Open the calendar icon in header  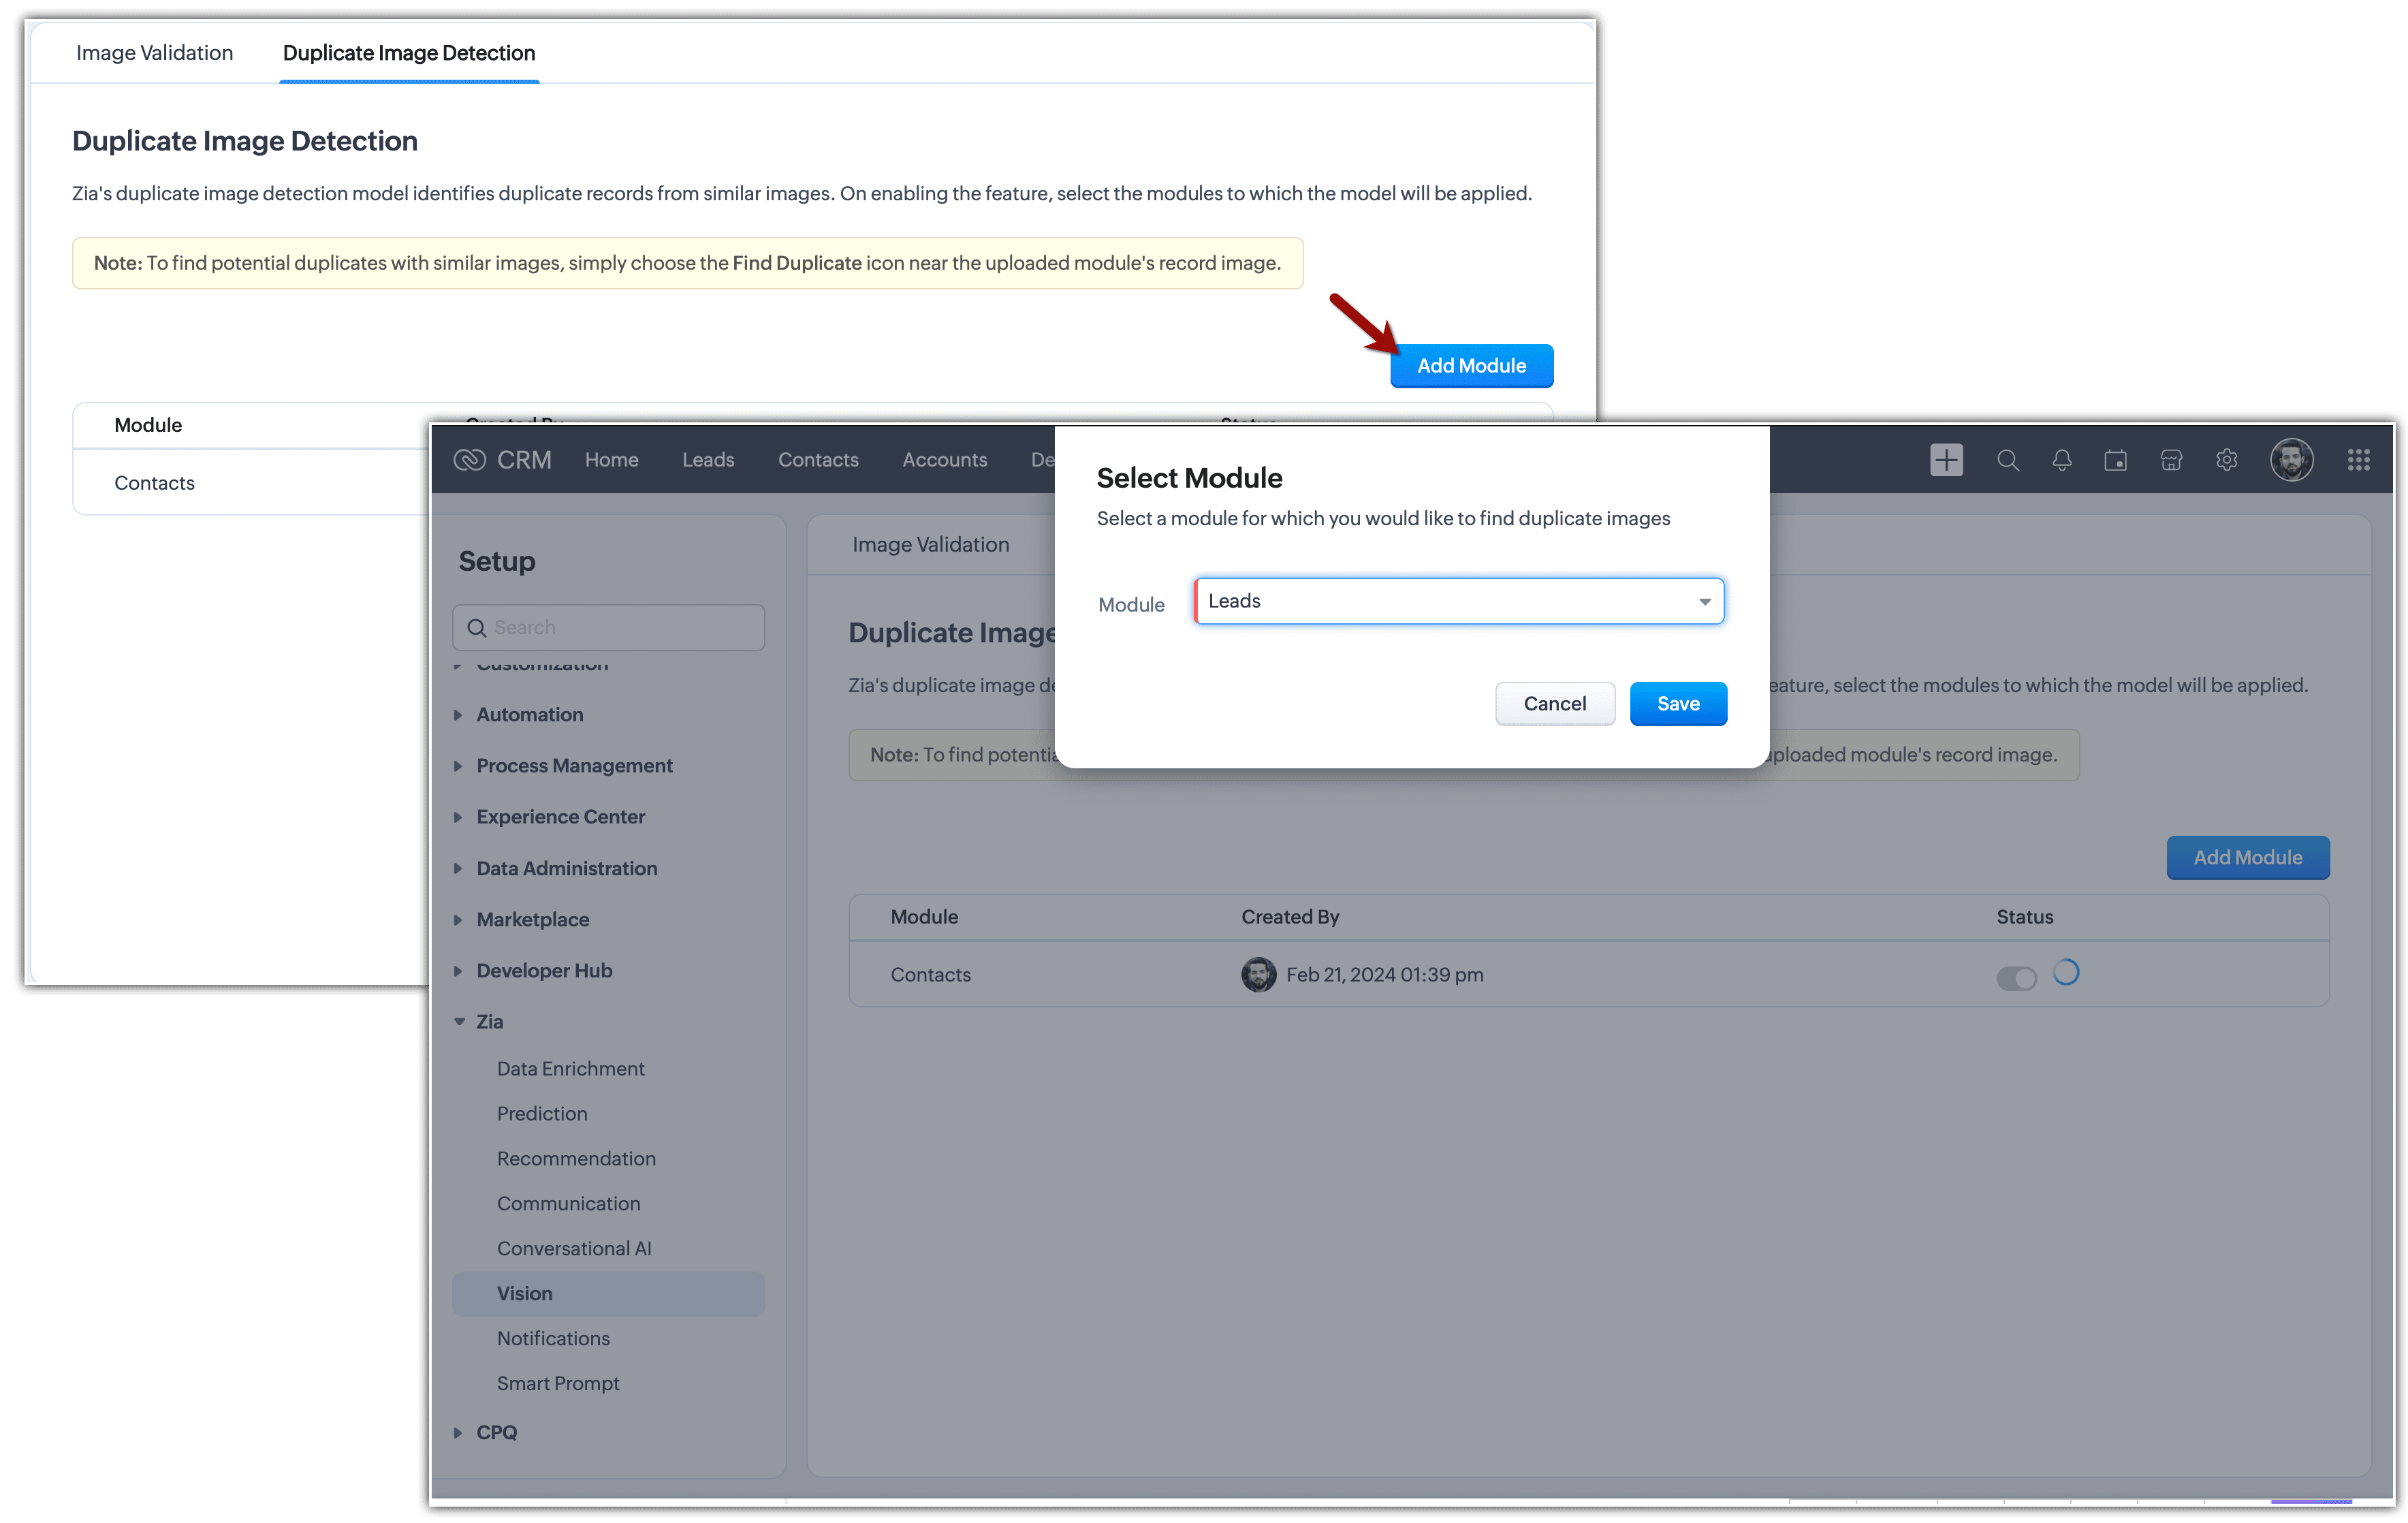(x=2115, y=460)
